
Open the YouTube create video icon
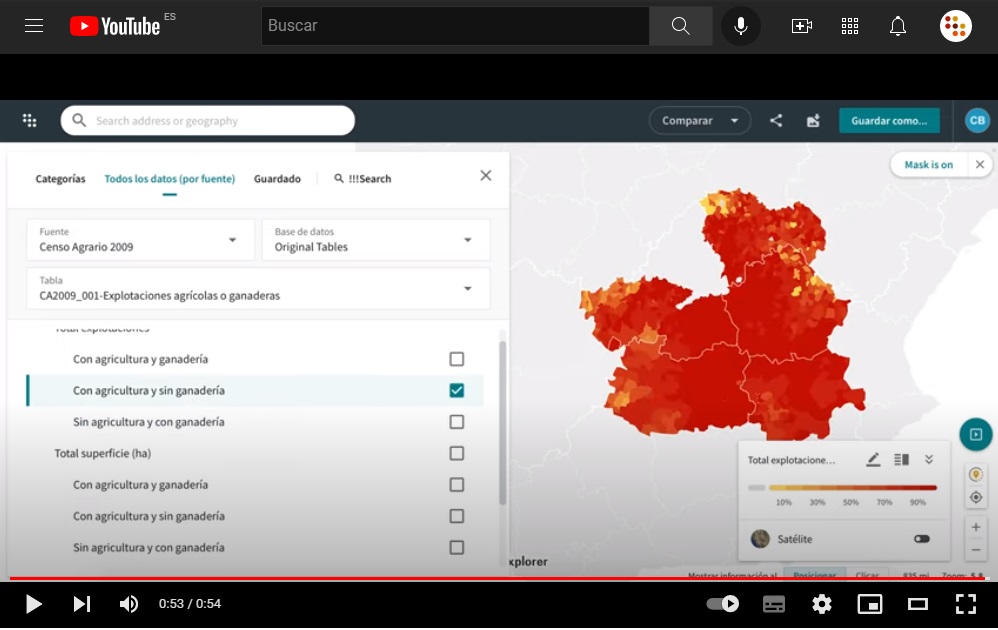801,26
